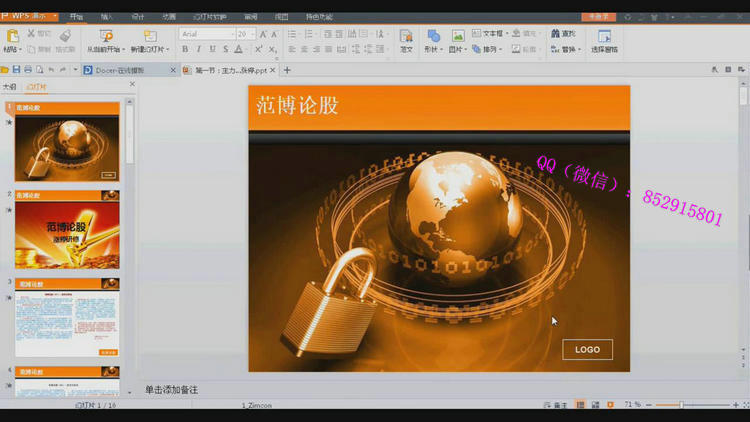Toggle Italic formatting
This screenshot has width=750, height=422.
click(x=198, y=49)
